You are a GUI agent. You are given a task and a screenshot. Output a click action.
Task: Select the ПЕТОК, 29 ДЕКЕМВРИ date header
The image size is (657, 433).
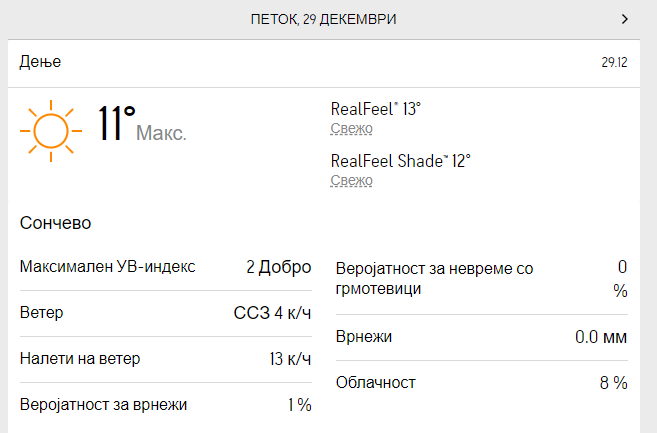(x=323, y=19)
